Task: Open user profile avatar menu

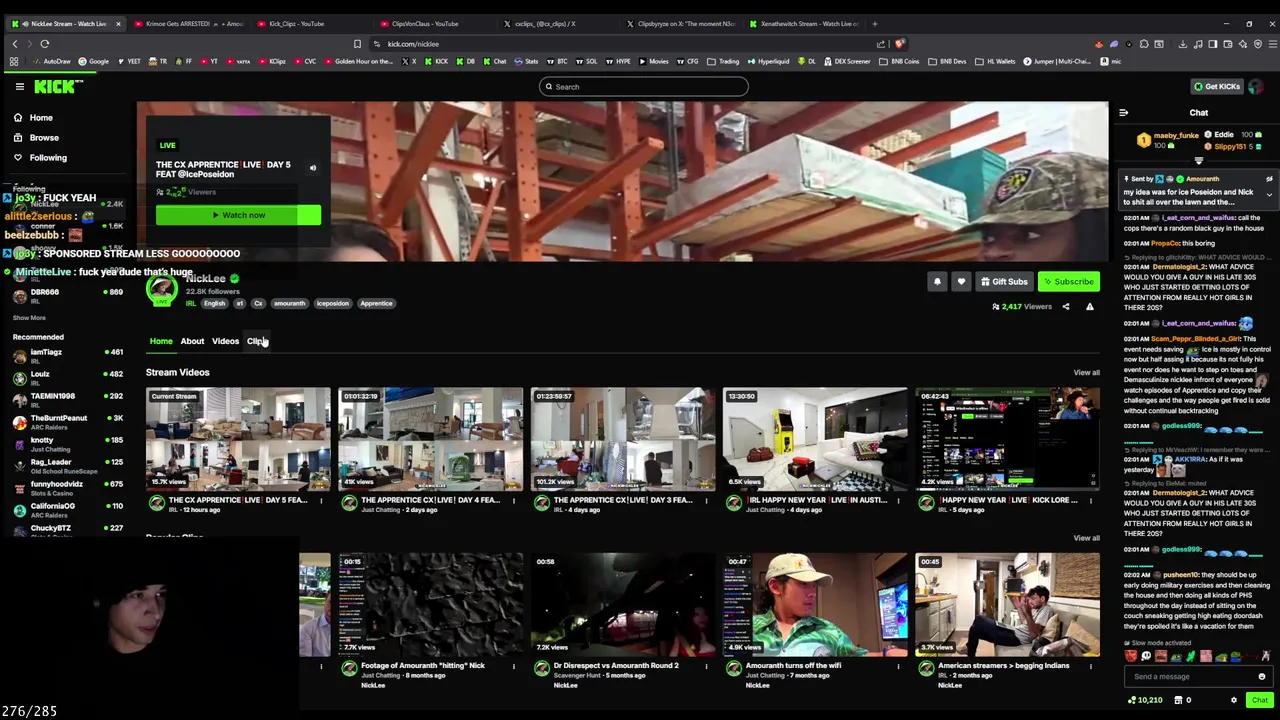Action: click(1256, 87)
